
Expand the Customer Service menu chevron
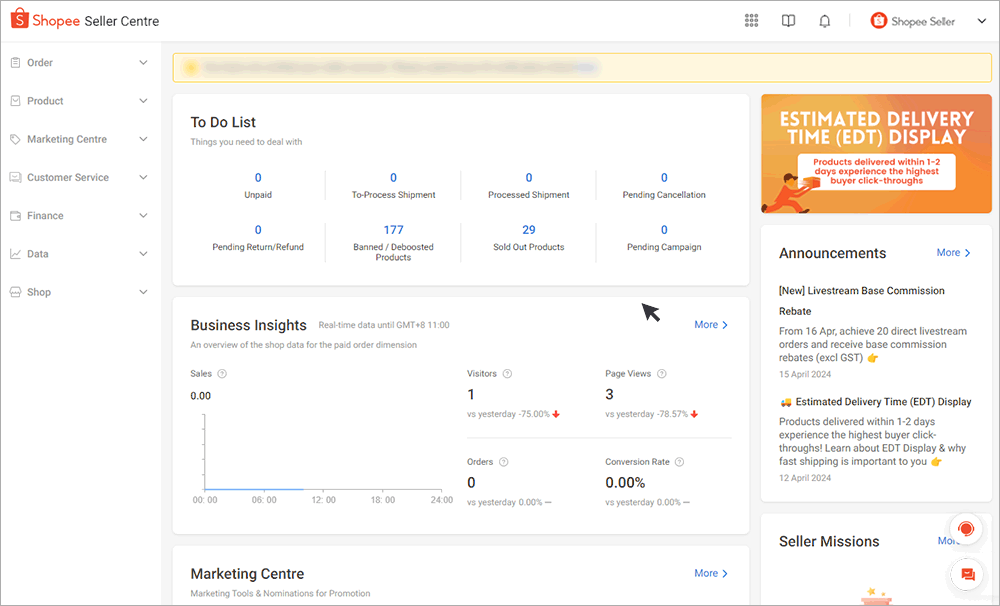coord(143,177)
